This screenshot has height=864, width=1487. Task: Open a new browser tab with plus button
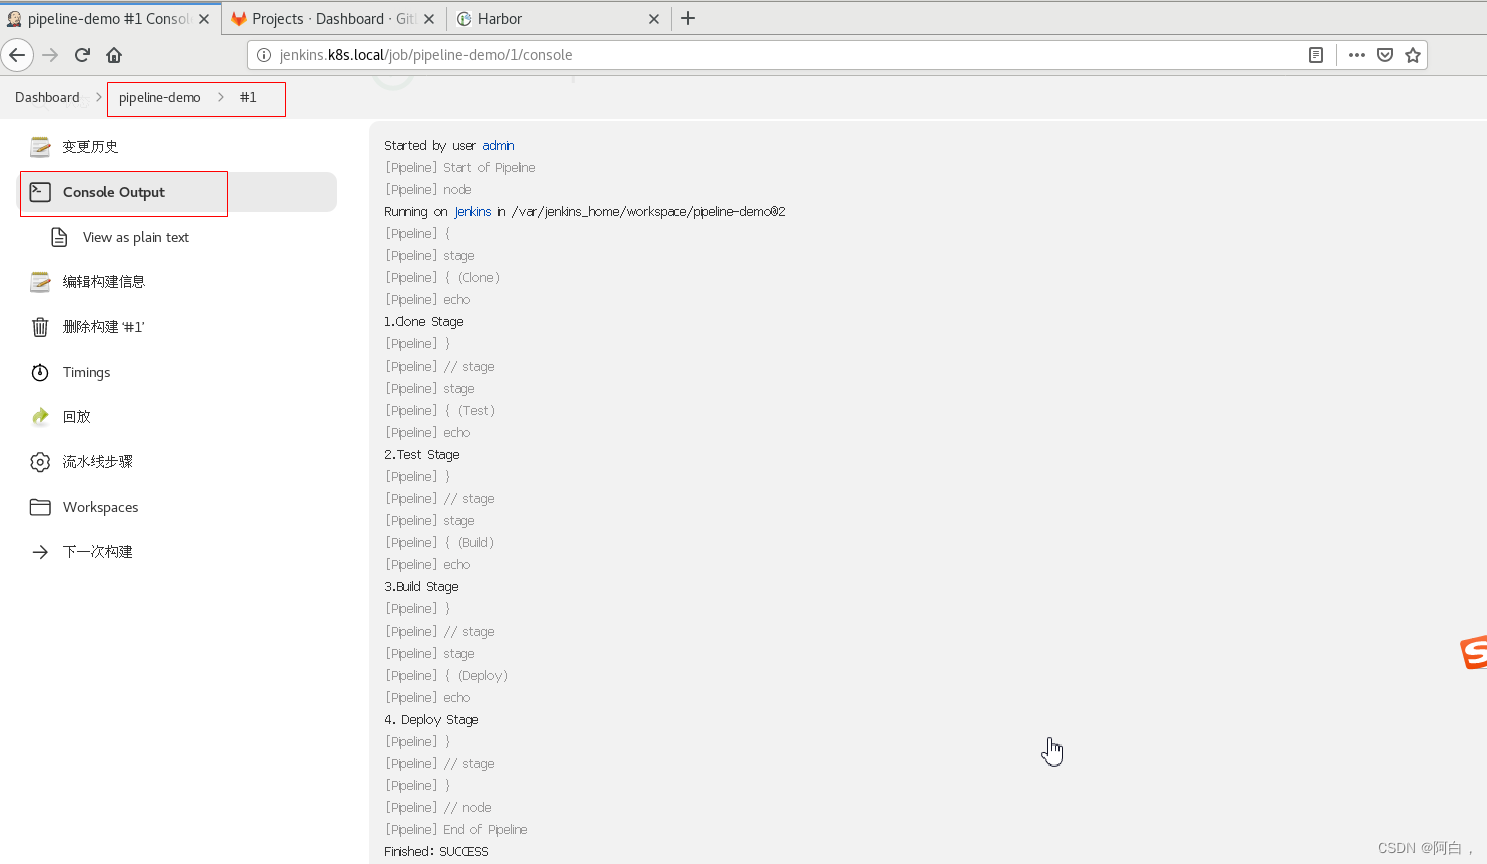click(x=688, y=18)
